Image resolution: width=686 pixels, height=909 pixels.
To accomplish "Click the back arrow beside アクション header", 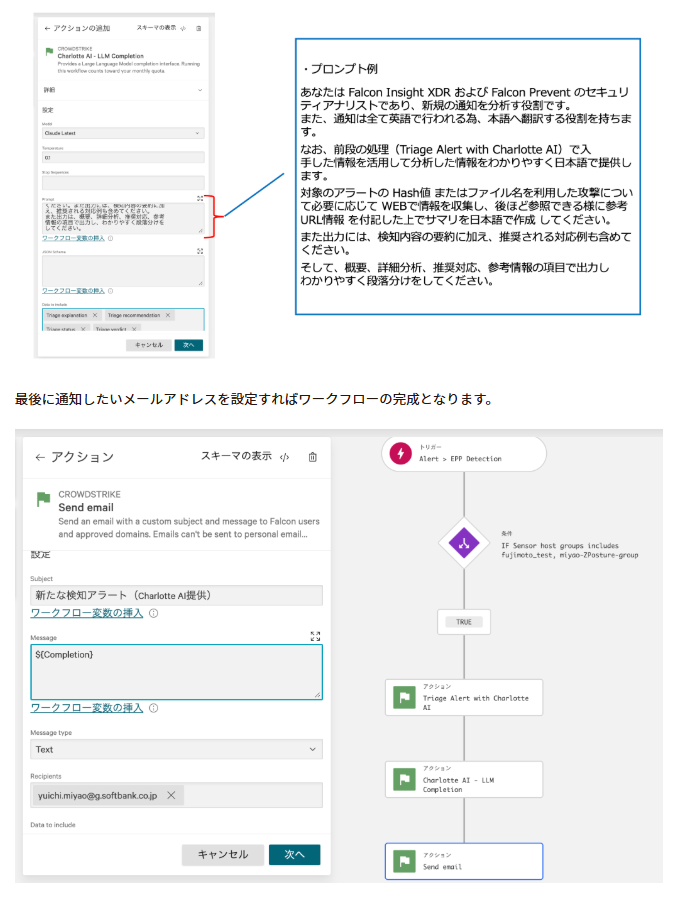I will (40, 457).
